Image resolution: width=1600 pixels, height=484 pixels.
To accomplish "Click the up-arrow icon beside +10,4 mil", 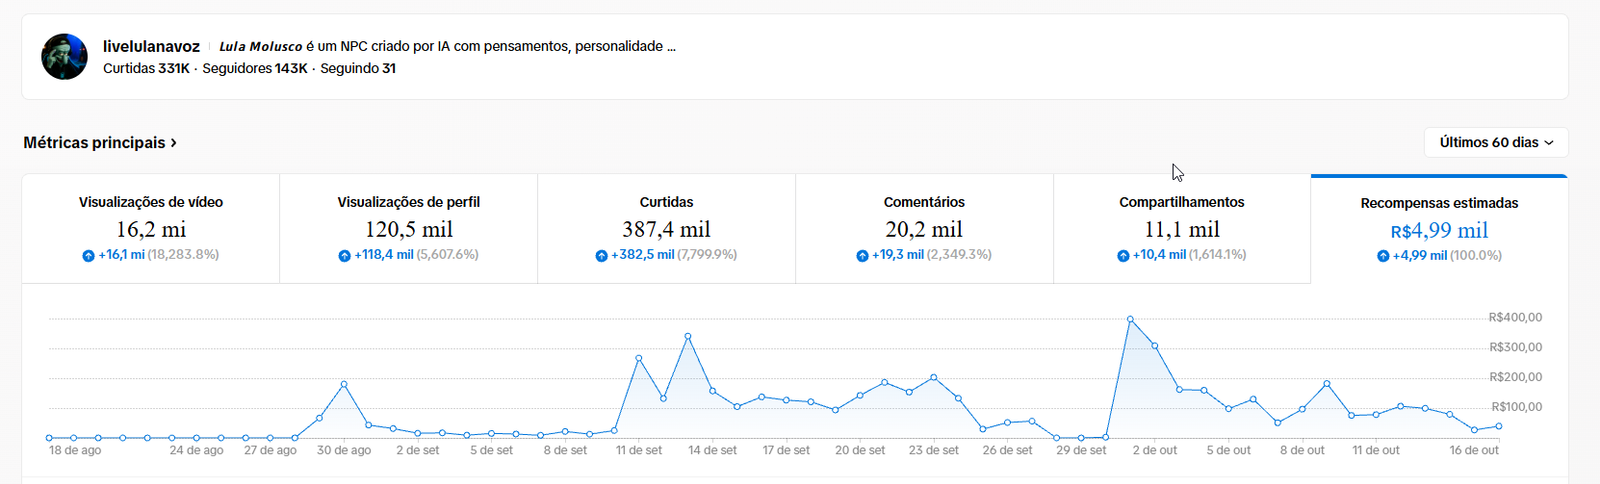I will click(1123, 255).
